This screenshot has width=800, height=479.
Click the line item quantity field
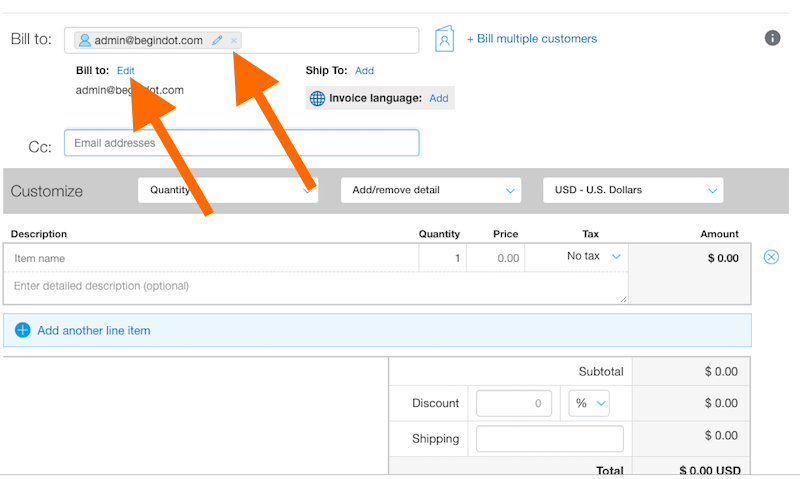point(442,258)
